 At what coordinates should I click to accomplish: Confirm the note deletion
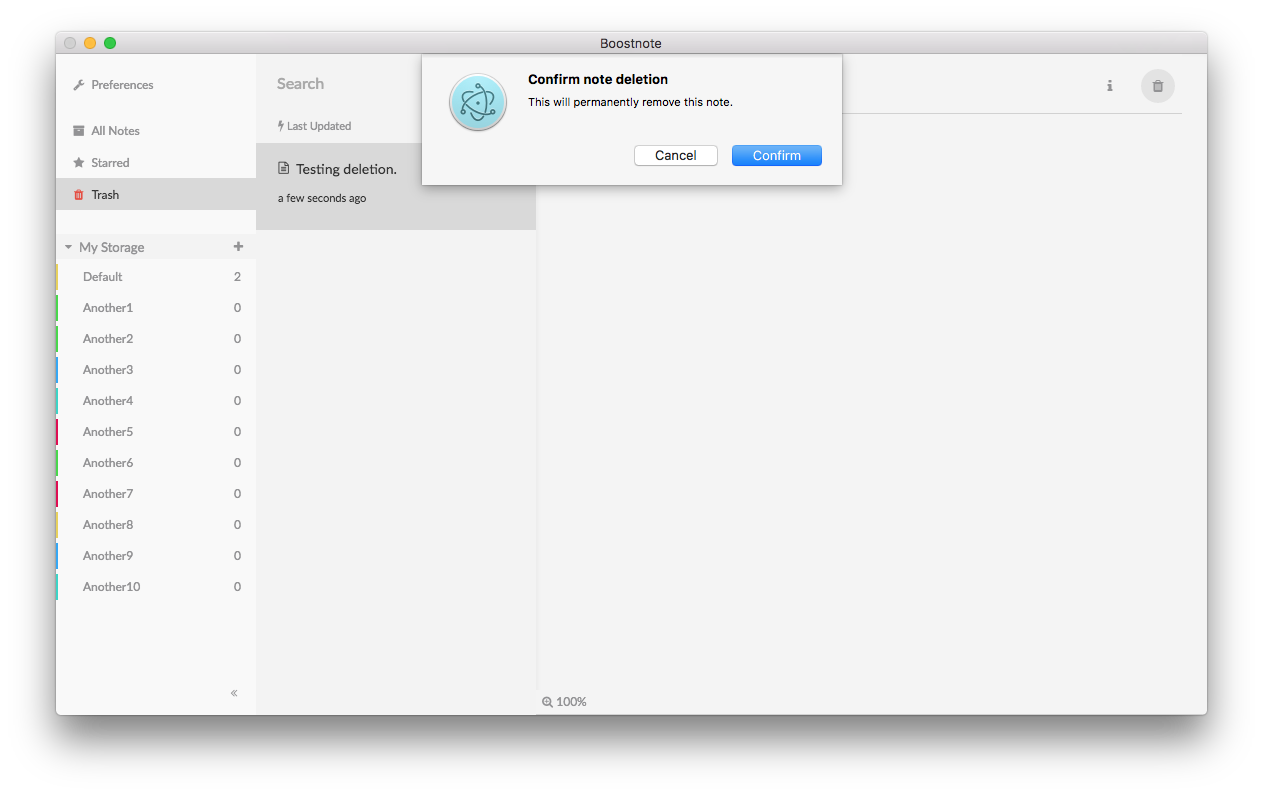(x=777, y=155)
